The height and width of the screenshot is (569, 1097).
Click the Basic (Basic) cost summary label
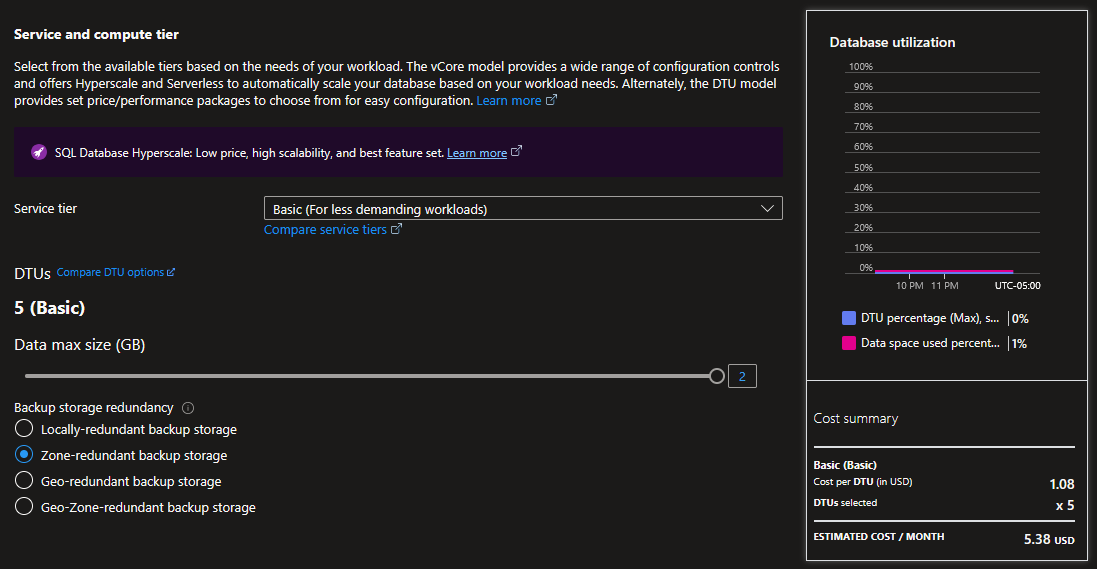844,465
